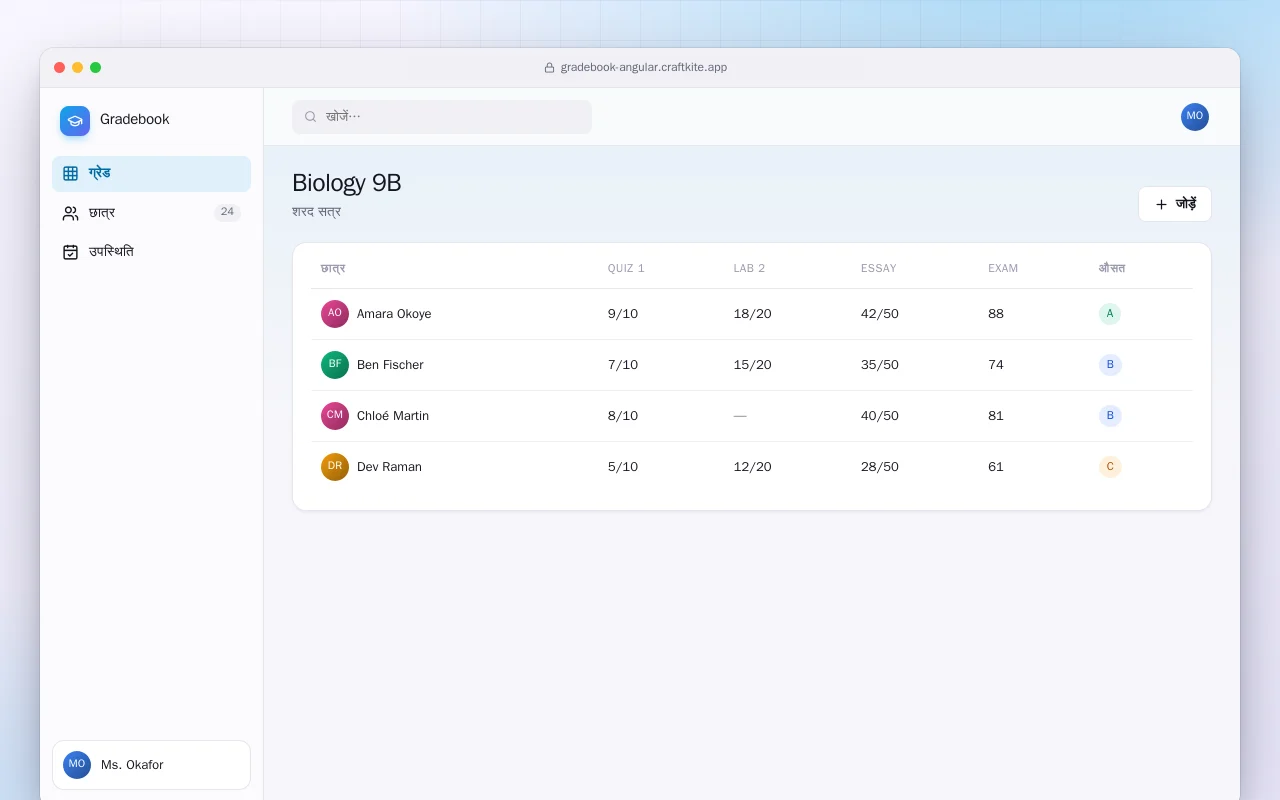
Task: Click the Gradebook graduation cap logo
Action: click(75, 121)
